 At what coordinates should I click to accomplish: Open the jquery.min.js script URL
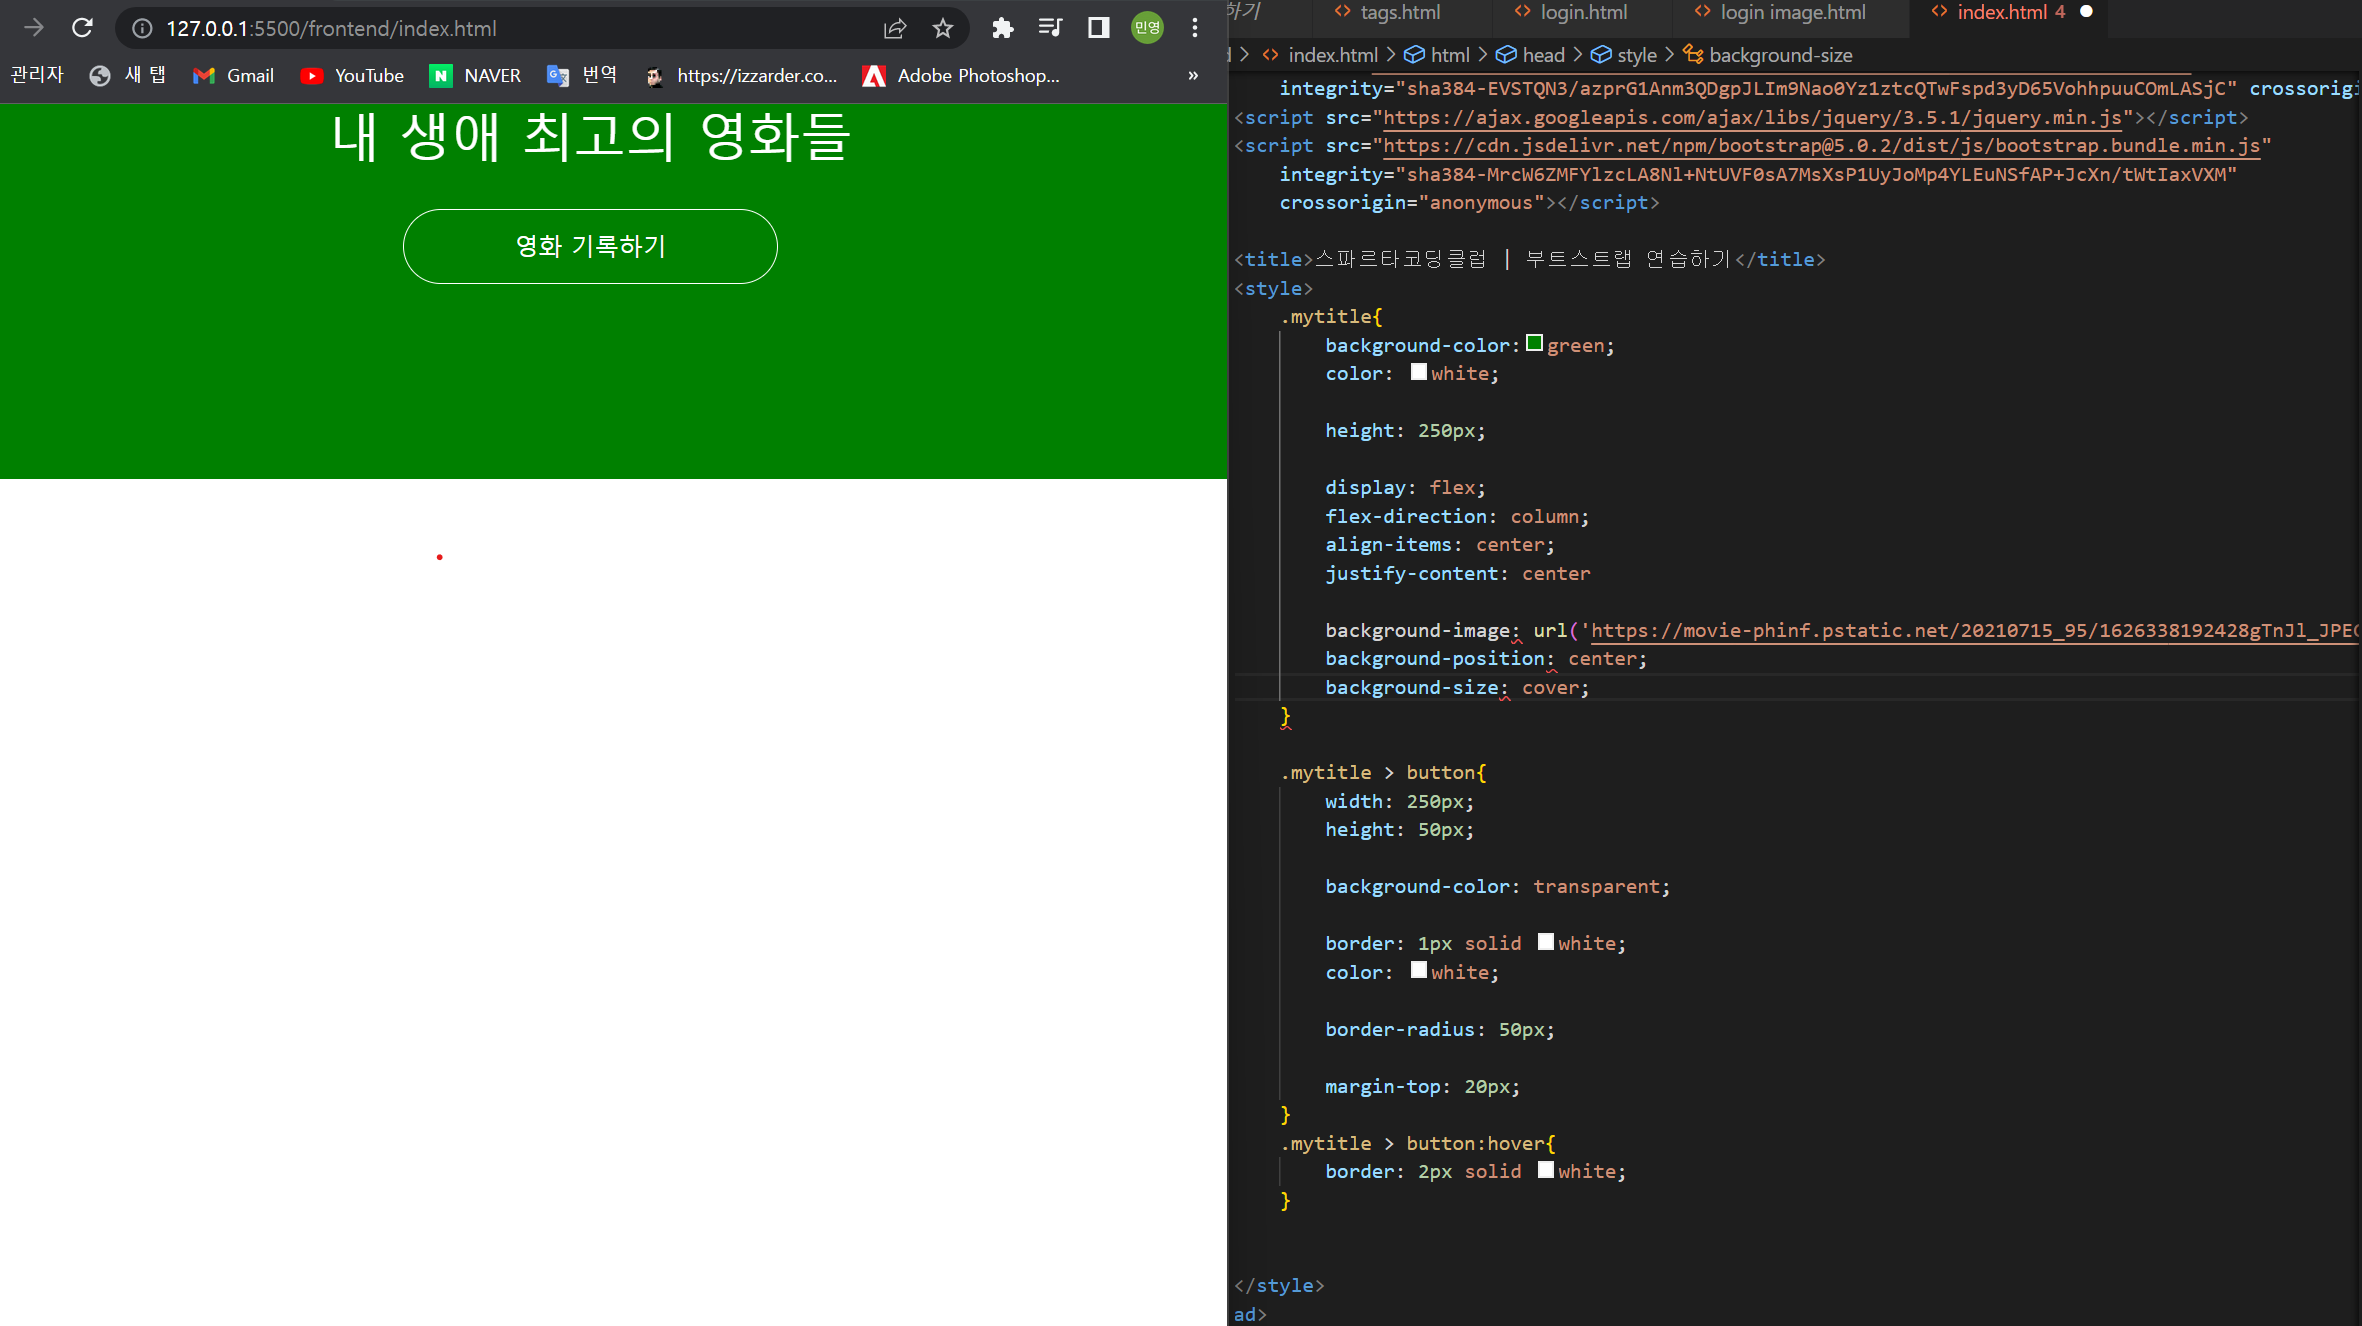coord(1752,118)
